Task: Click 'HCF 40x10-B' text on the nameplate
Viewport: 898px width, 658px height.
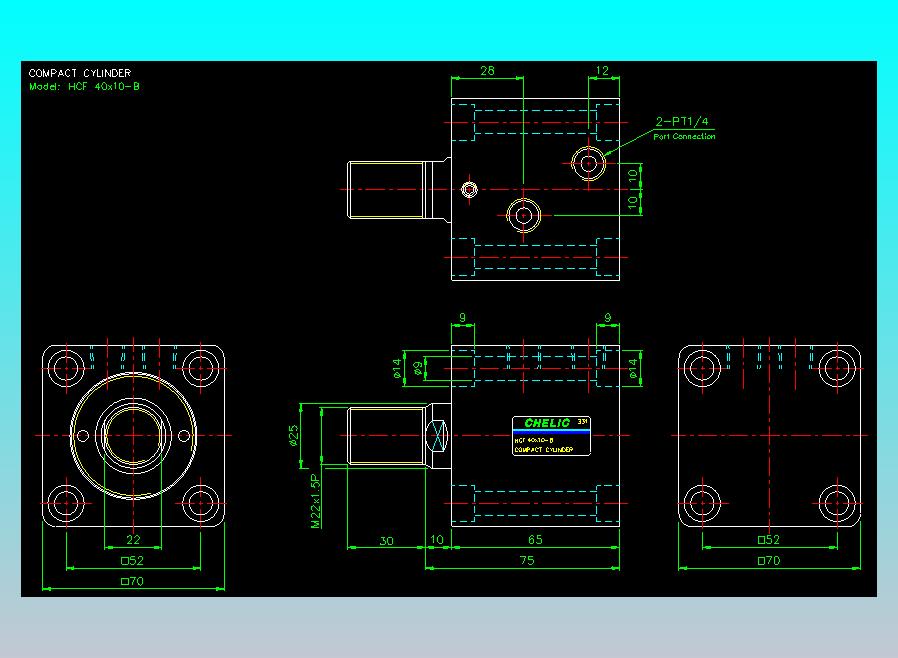Action: [534, 440]
